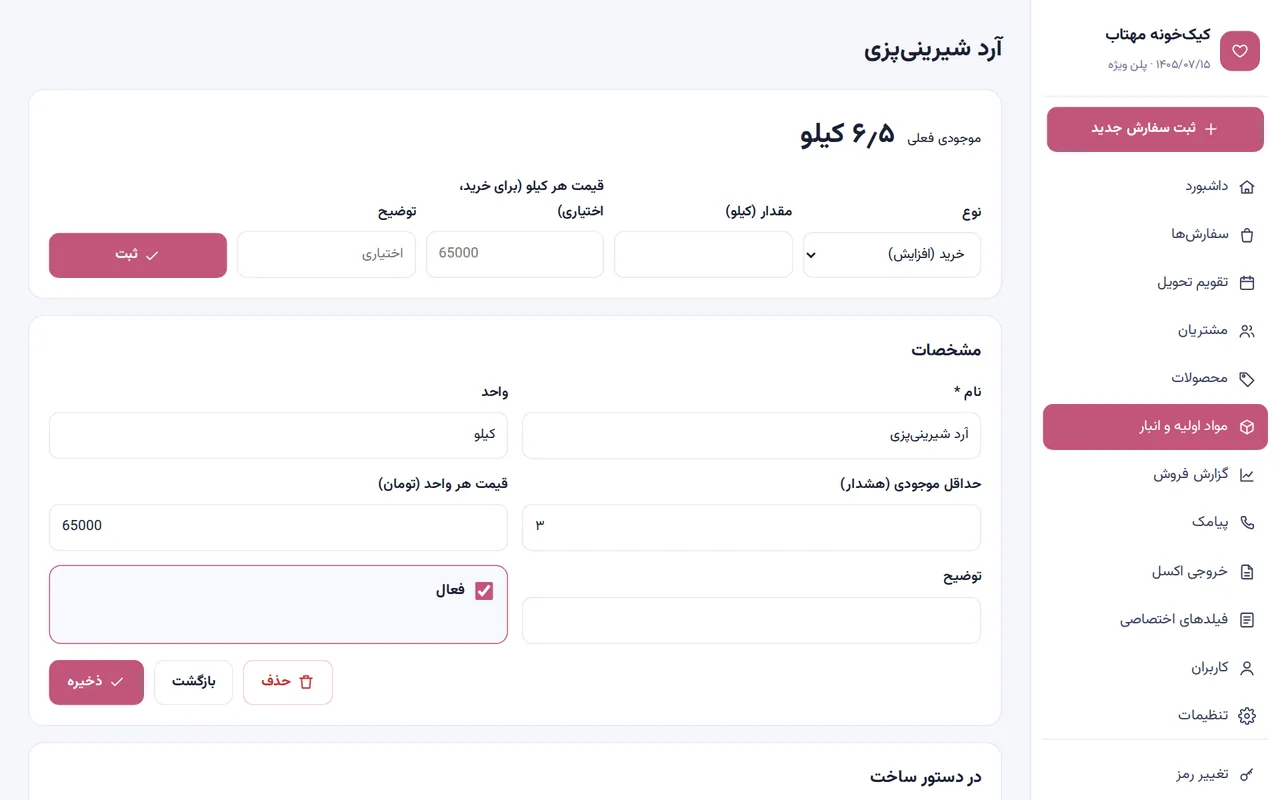1280x800 pixels.
Task: Click the tag icon beside محصولات
Action: [x=1246, y=379]
